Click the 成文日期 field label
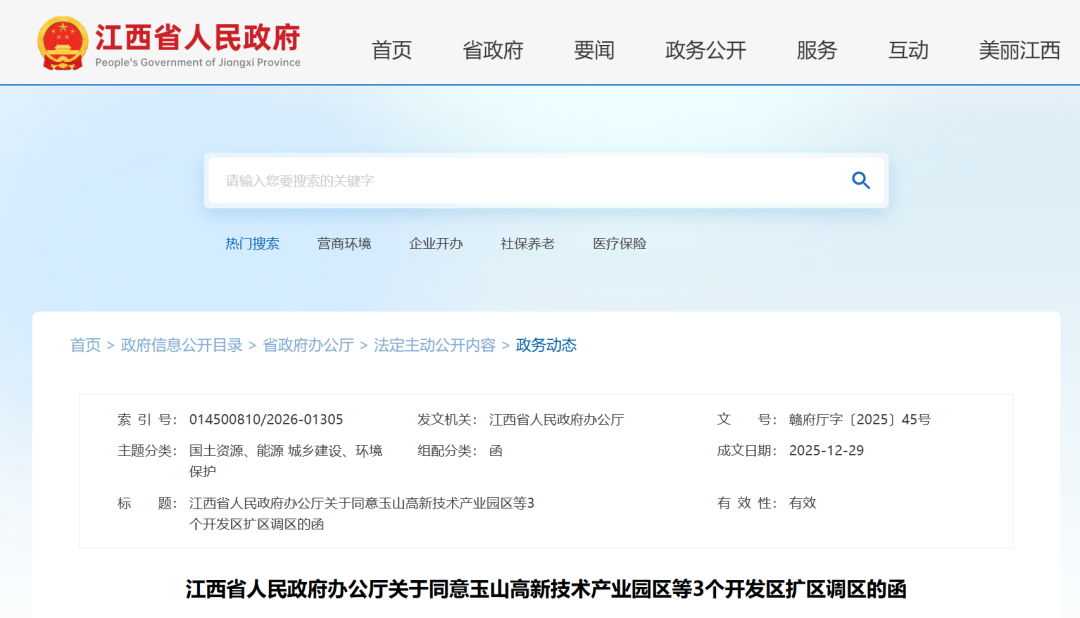1080x618 pixels. 747,451
